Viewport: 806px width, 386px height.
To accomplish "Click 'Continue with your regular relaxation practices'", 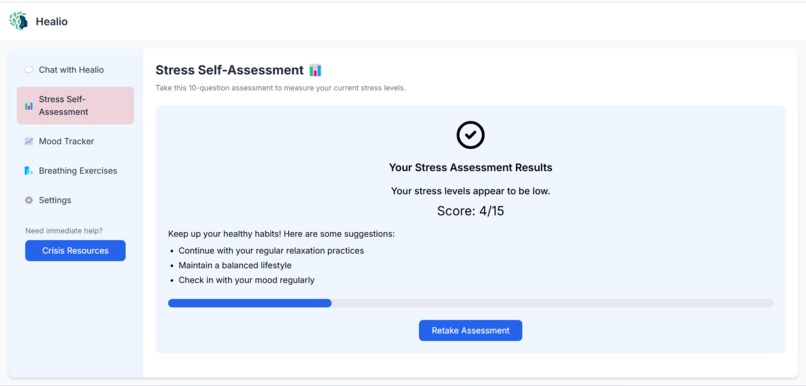I will [271, 251].
